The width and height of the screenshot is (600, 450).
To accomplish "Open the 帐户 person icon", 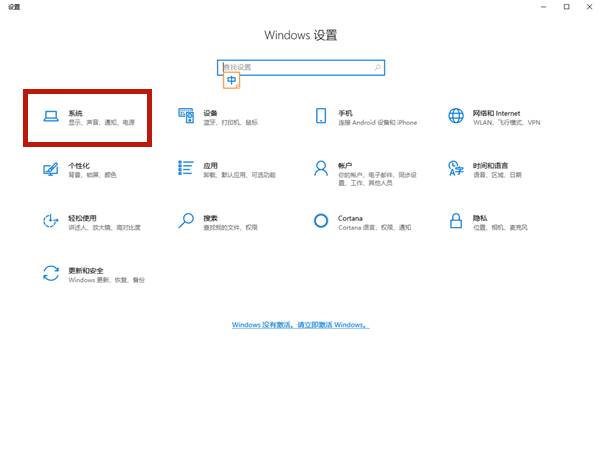I will pos(321,168).
